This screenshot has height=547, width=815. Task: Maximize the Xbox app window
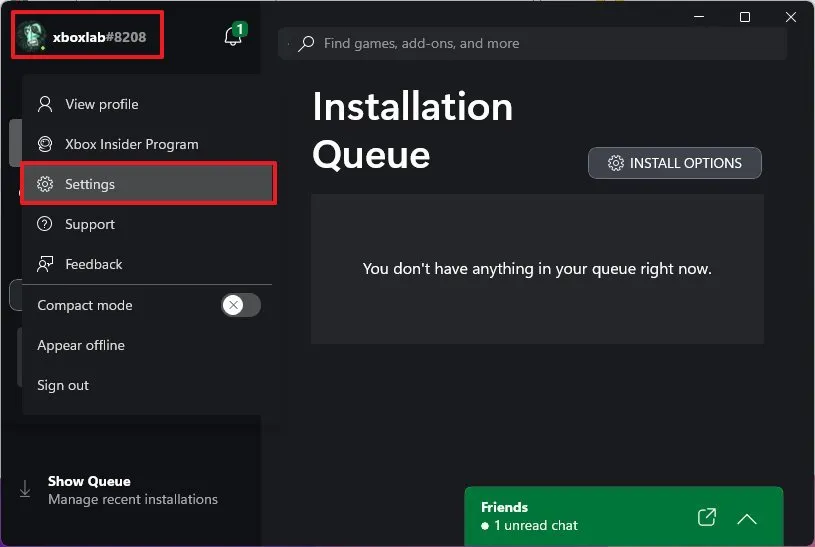coord(745,17)
